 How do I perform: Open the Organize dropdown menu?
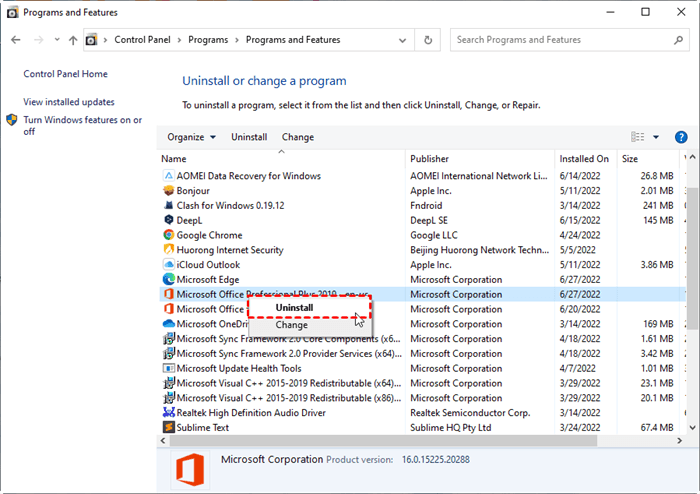click(x=191, y=137)
